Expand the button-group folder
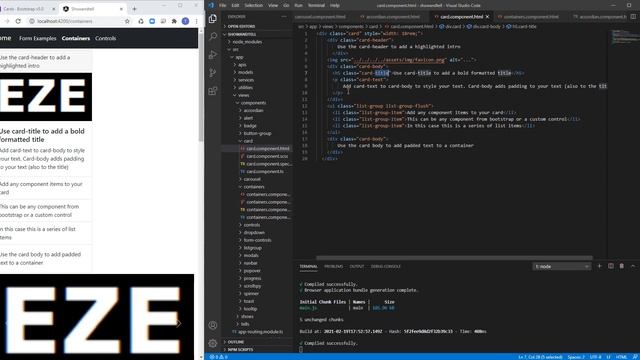Viewport: 640px width, 360px height. tap(257, 133)
